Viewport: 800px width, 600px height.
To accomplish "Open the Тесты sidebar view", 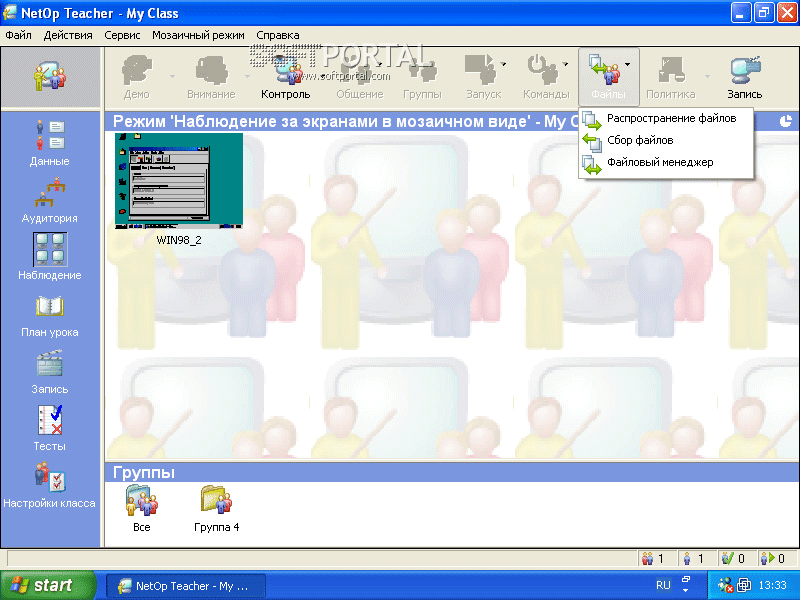I will 49,429.
